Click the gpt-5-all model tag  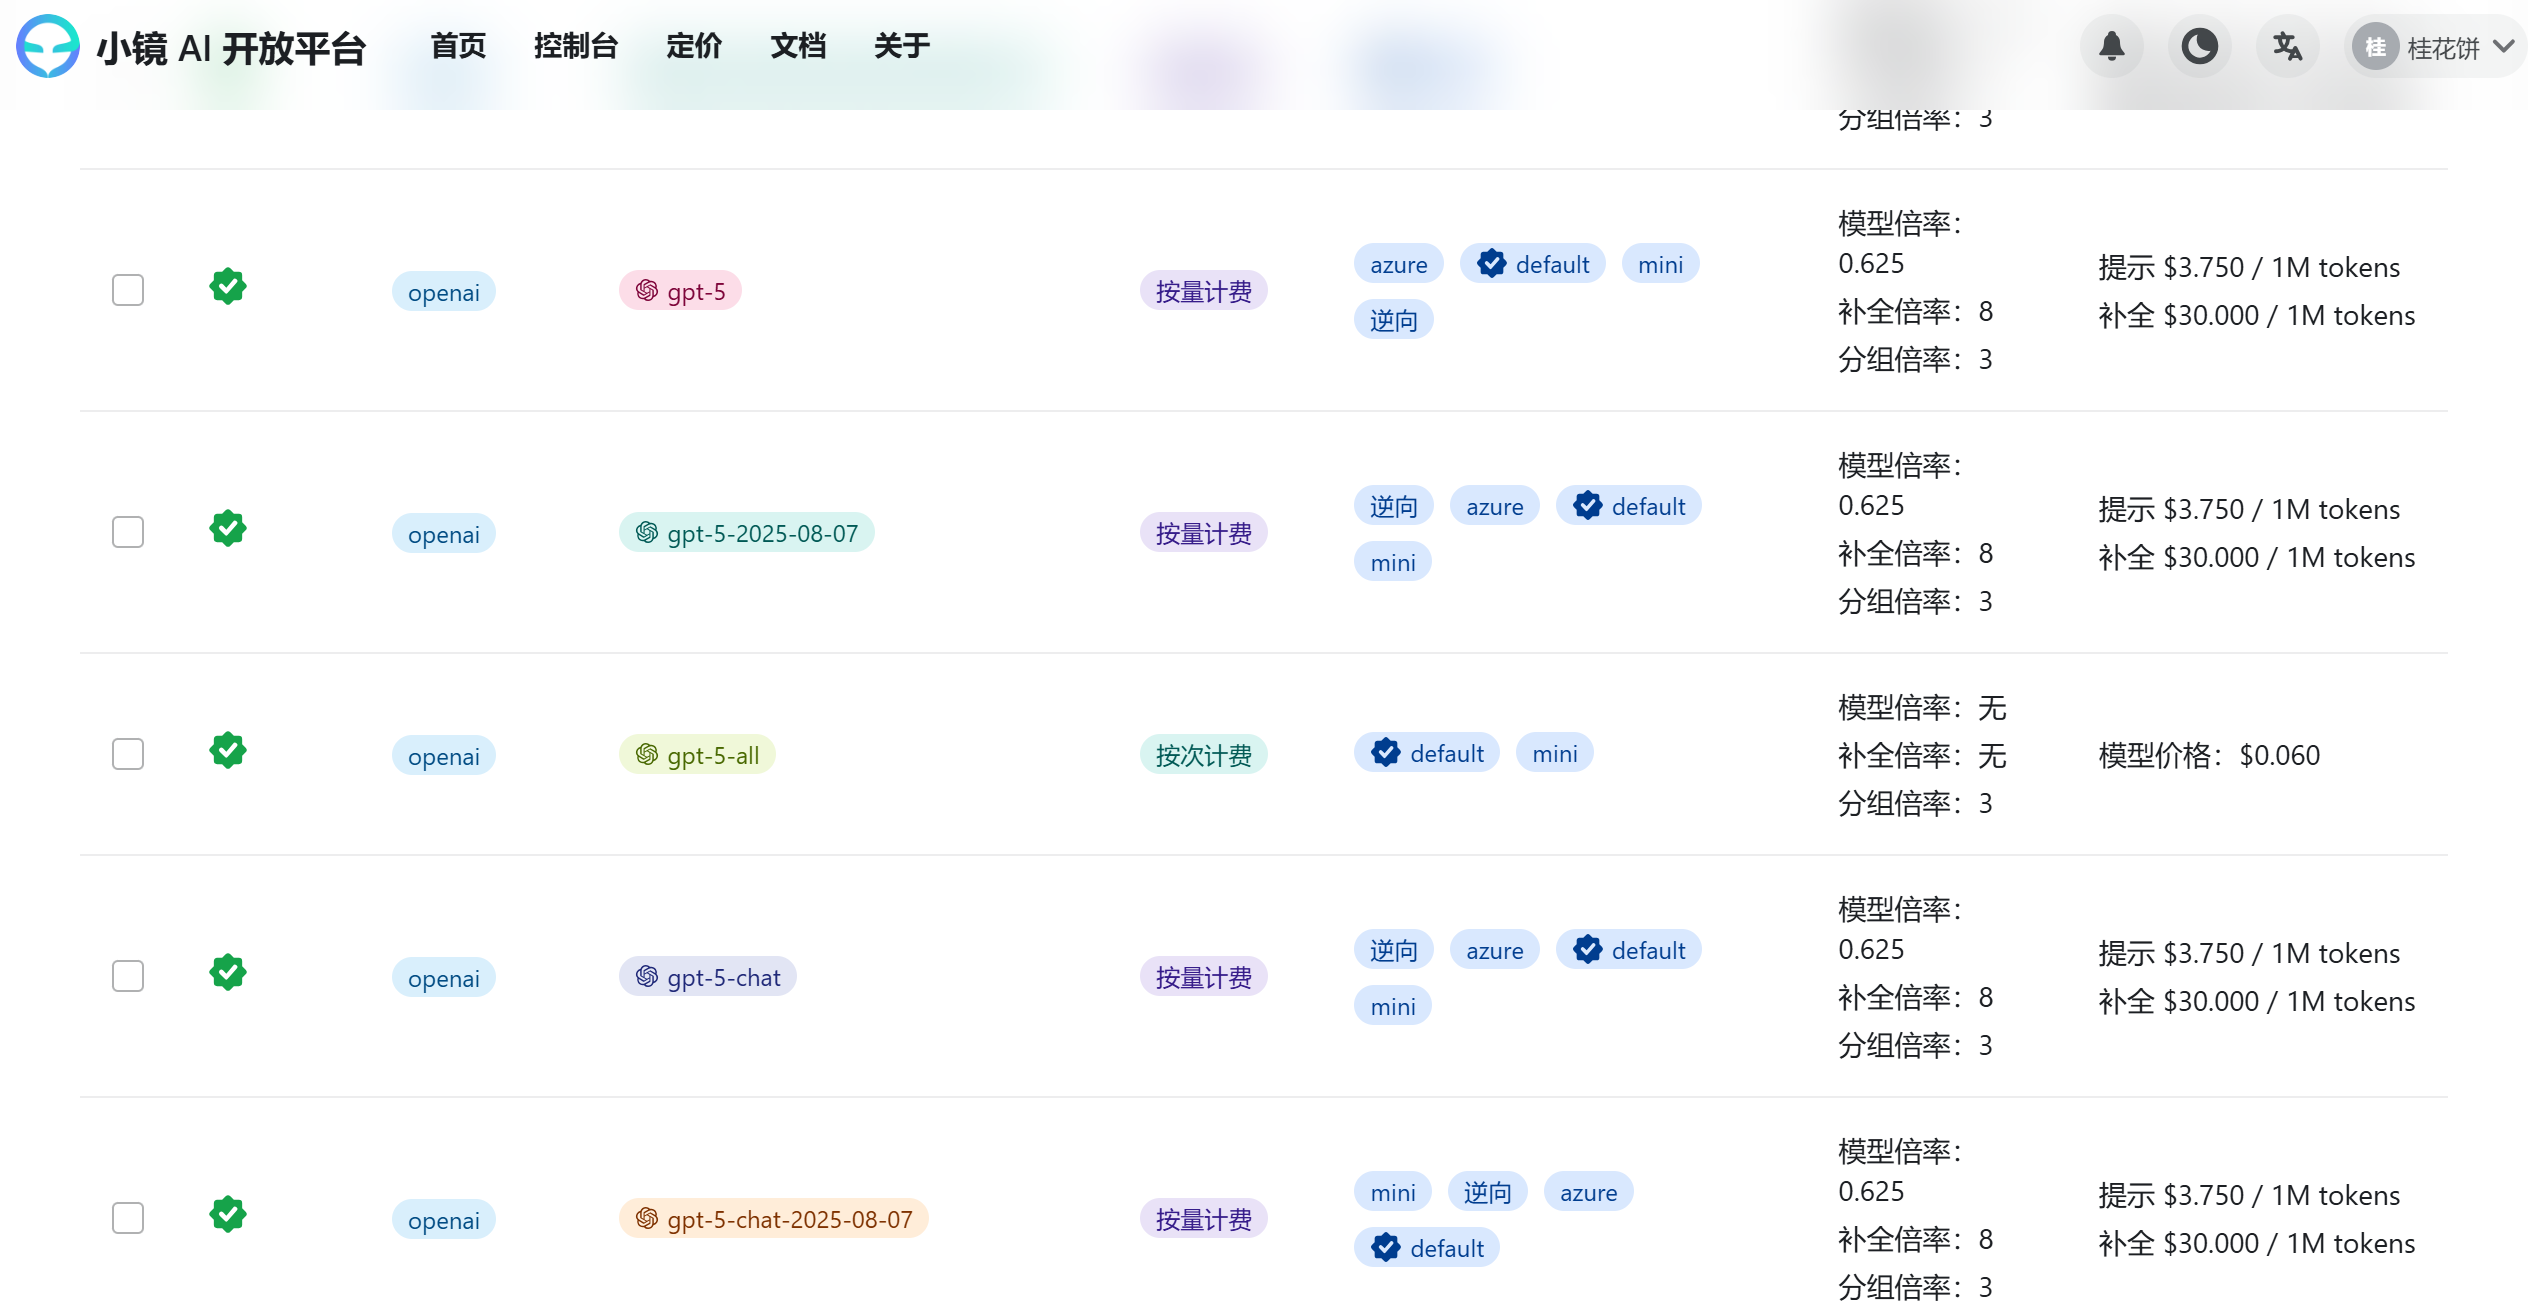[697, 755]
